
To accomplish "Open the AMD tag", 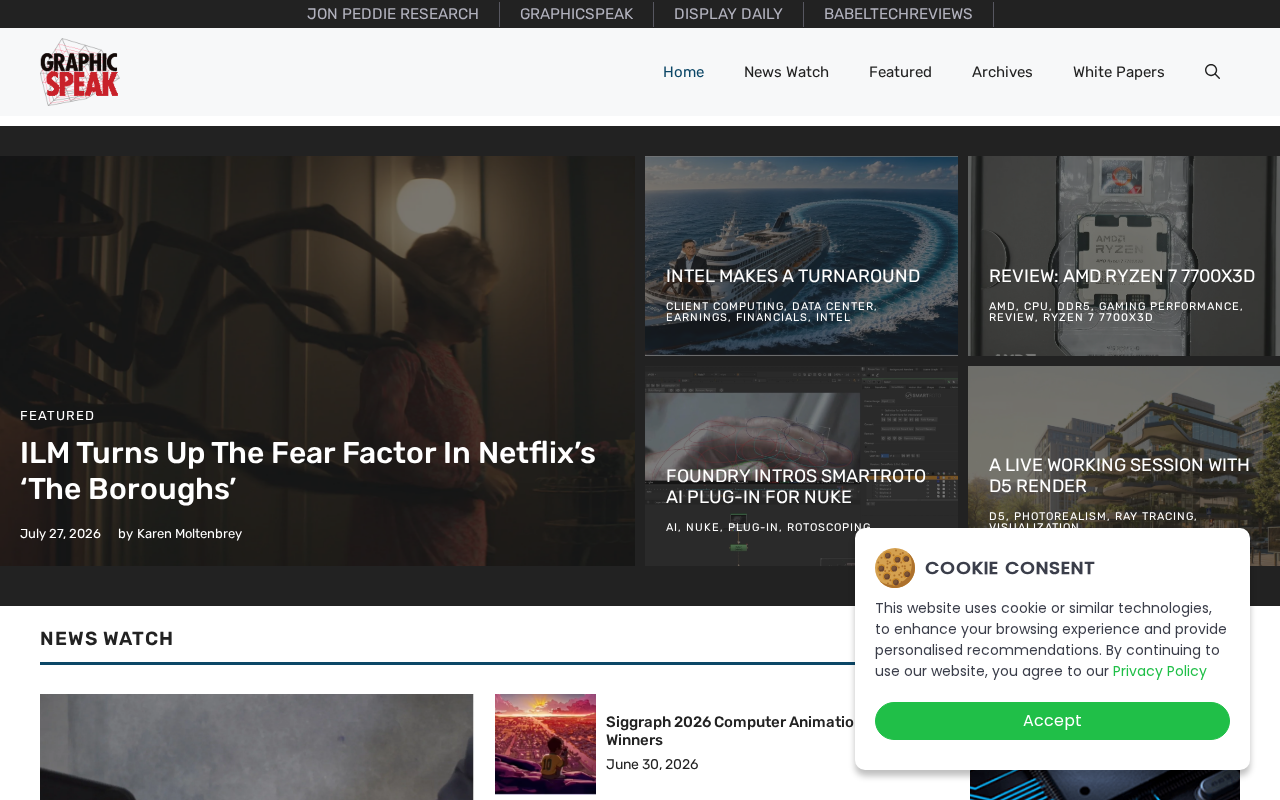I will click(x=1002, y=307).
